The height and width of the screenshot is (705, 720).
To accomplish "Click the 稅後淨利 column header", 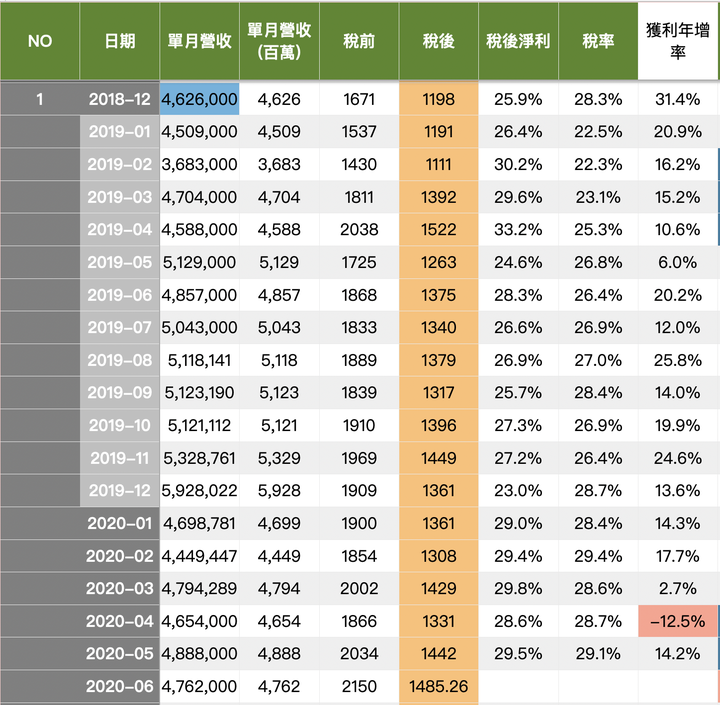I will point(518,41).
